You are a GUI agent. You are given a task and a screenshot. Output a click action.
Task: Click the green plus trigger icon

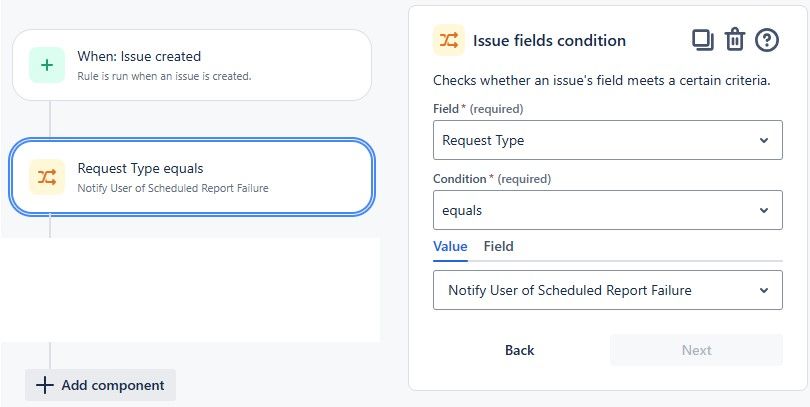(47, 65)
